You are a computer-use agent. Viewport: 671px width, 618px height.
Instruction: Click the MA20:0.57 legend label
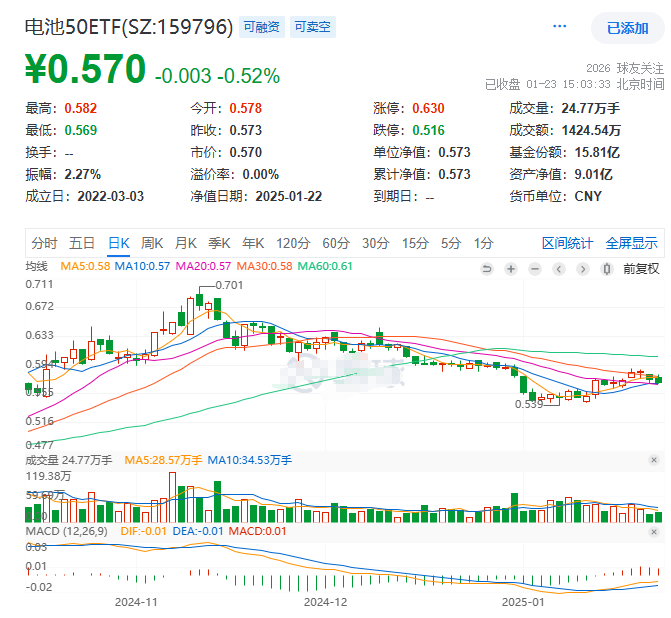[x=203, y=266]
